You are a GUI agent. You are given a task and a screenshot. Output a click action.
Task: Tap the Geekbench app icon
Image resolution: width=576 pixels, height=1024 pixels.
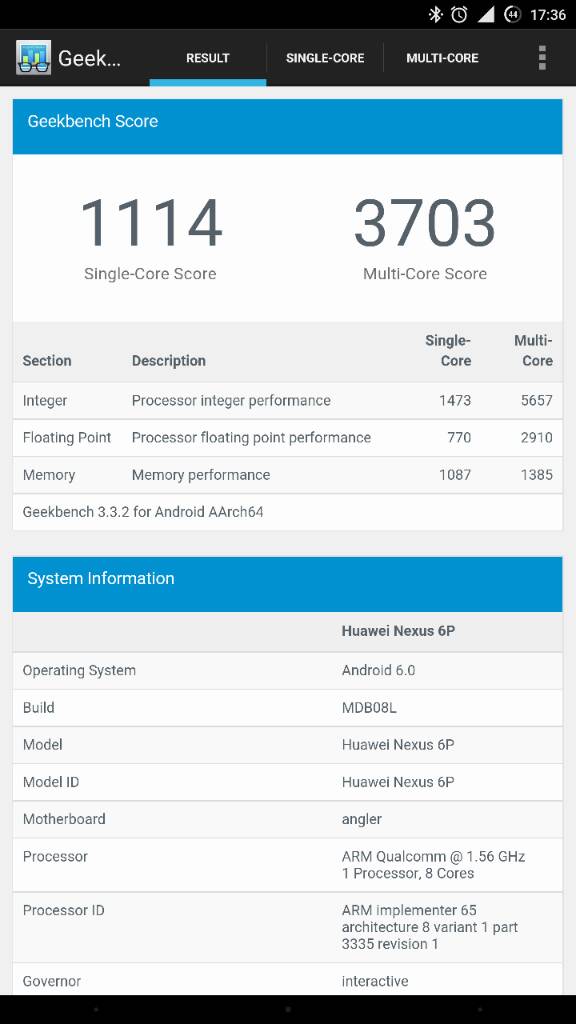tap(33, 57)
